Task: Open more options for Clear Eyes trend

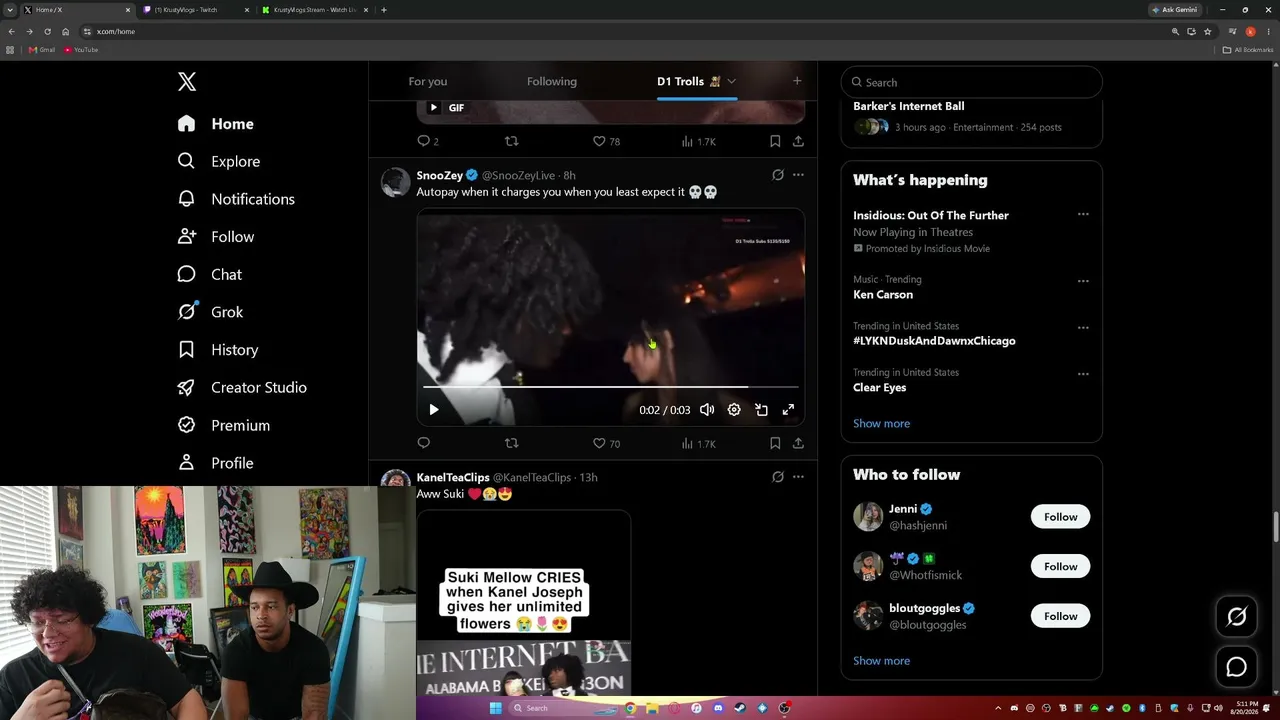Action: pos(1083,374)
